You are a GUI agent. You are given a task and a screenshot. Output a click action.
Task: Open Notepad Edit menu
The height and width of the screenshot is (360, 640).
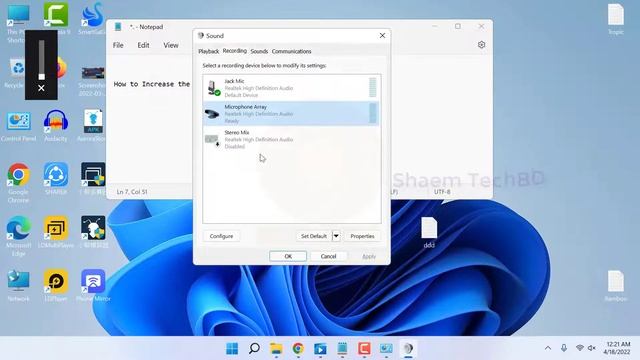(143, 45)
